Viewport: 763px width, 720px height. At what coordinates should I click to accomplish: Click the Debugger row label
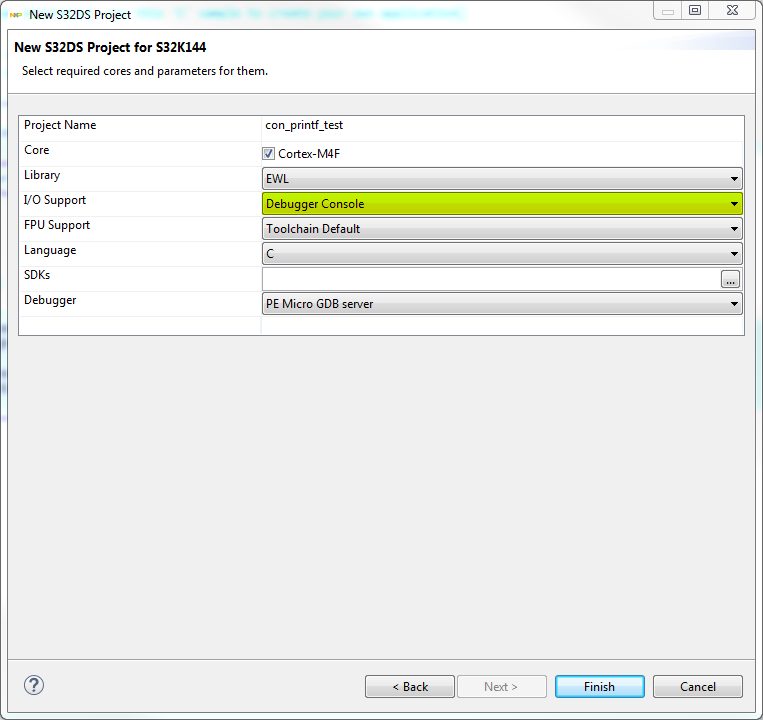pyautogui.click(x=50, y=300)
